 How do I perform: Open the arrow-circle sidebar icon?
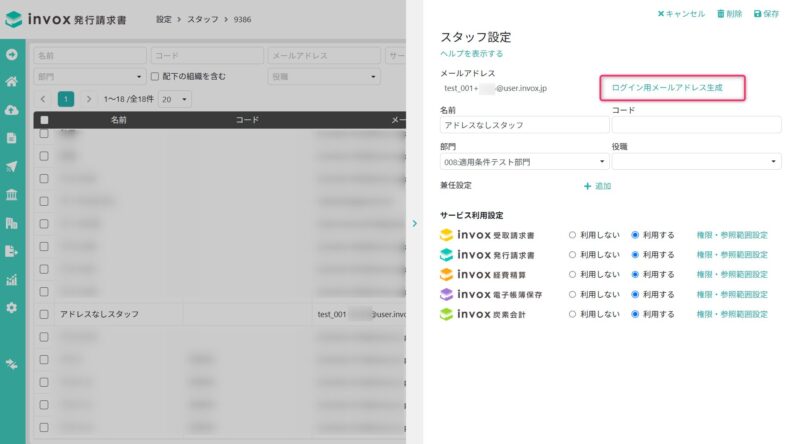pos(12,55)
